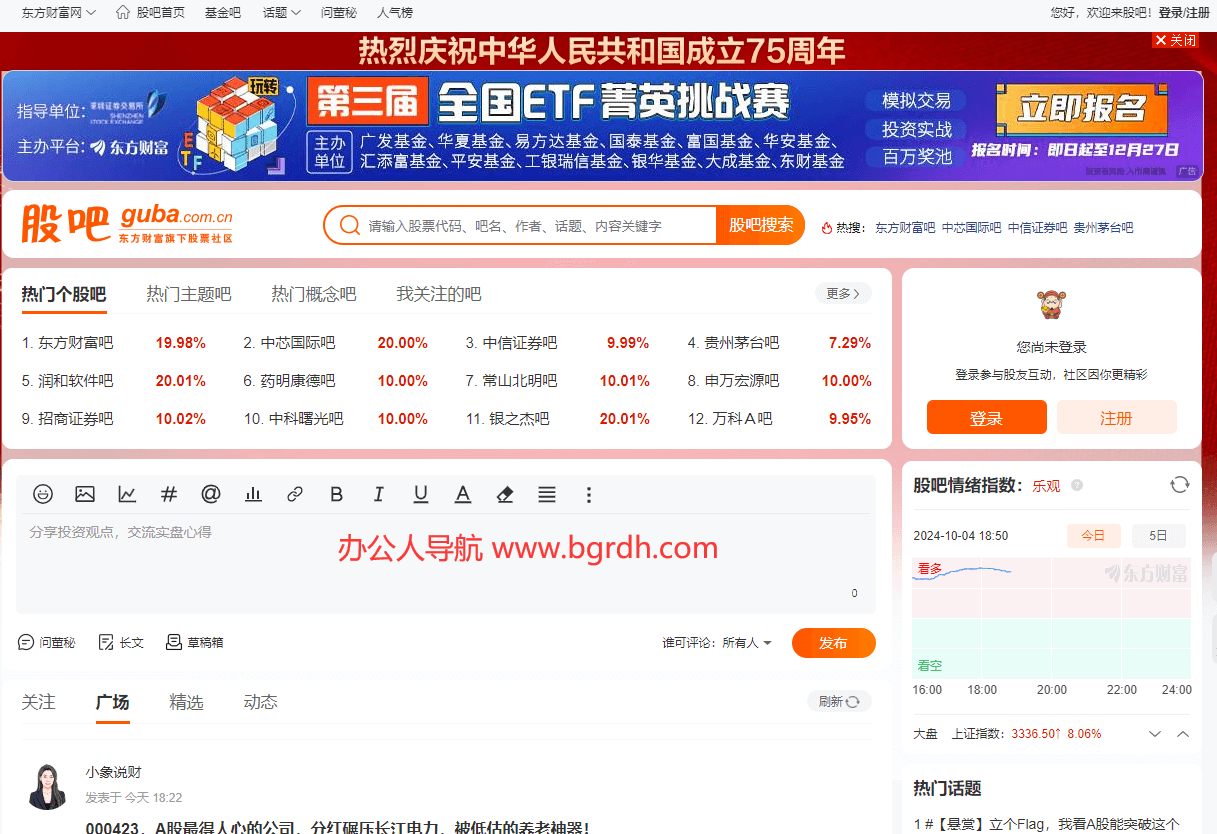Image resolution: width=1217 pixels, height=834 pixels.
Task: Refresh the 股吧情绪指数 panel
Action: coord(1180,485)
